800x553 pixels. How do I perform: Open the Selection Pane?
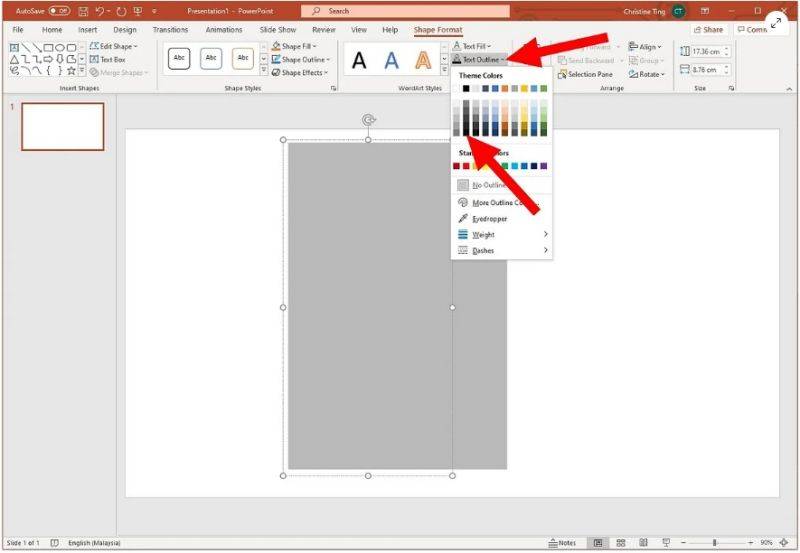pyautogui.click(x=585, y=74)
